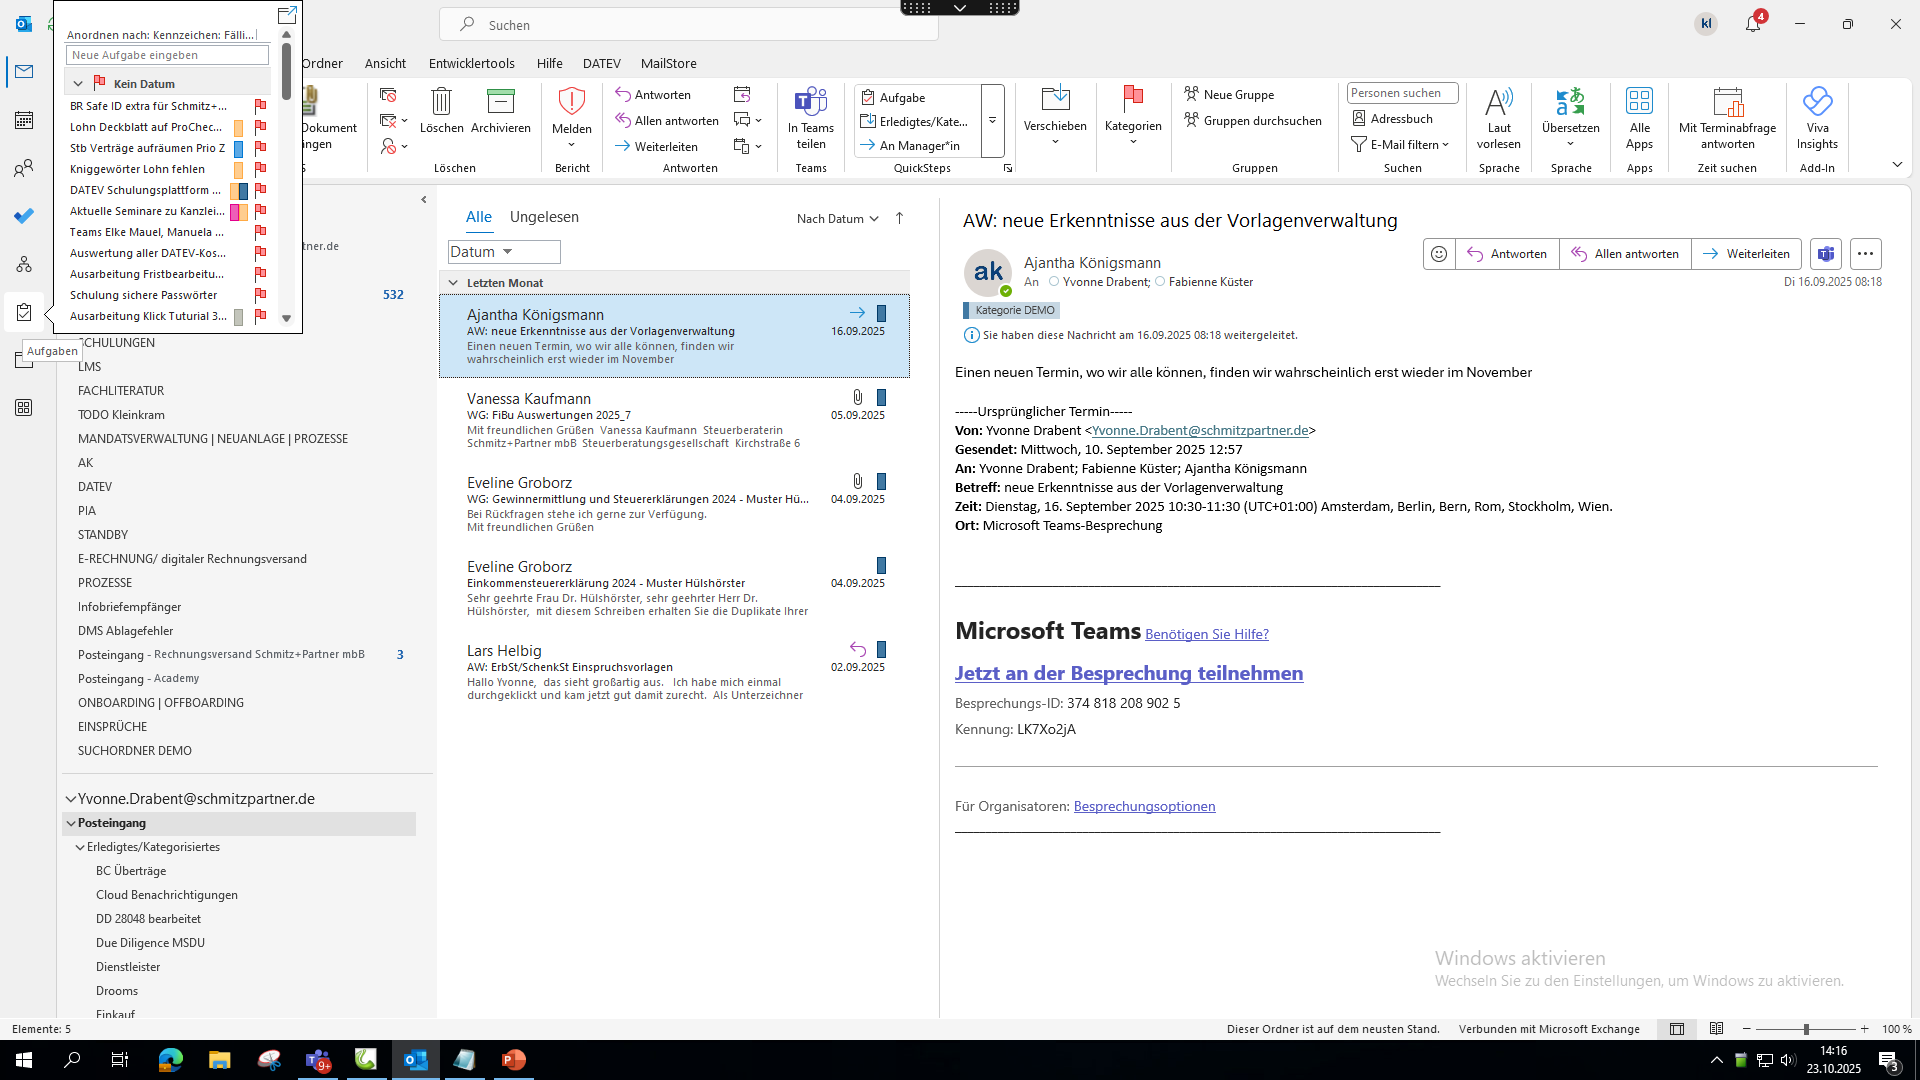
Task: Expand the QuickSteps gallery
Action: [x=992, y=121]
